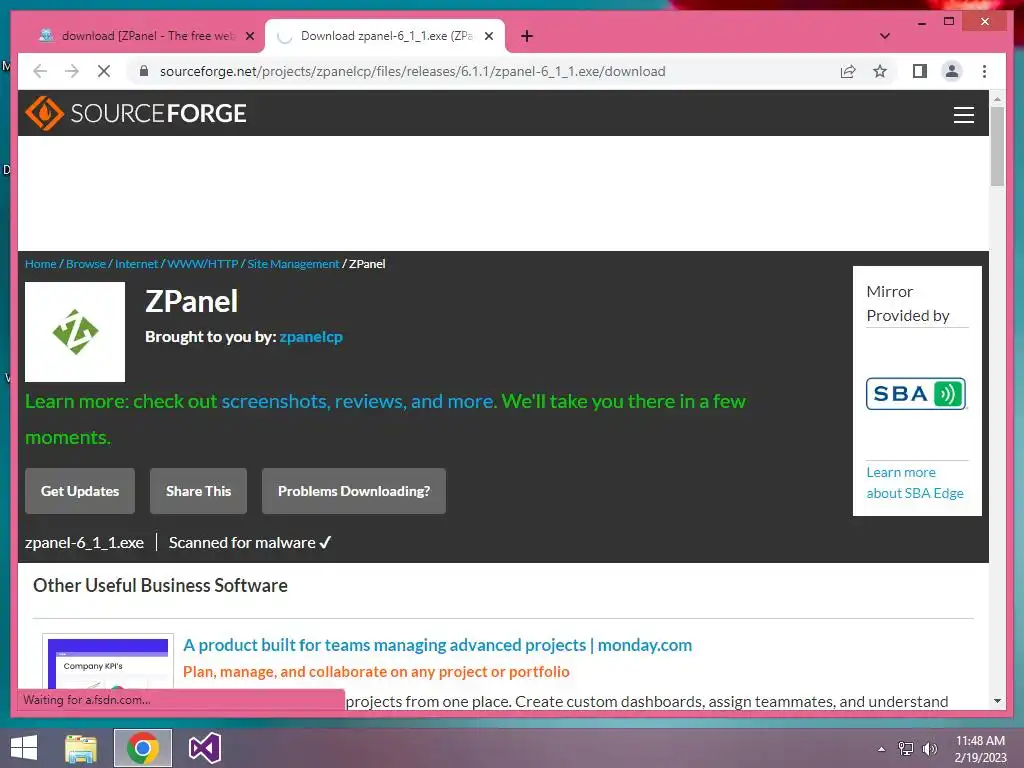Click monday.com ad thumbnail image
Screen dimensions: 1024x768
pos(108,663)
